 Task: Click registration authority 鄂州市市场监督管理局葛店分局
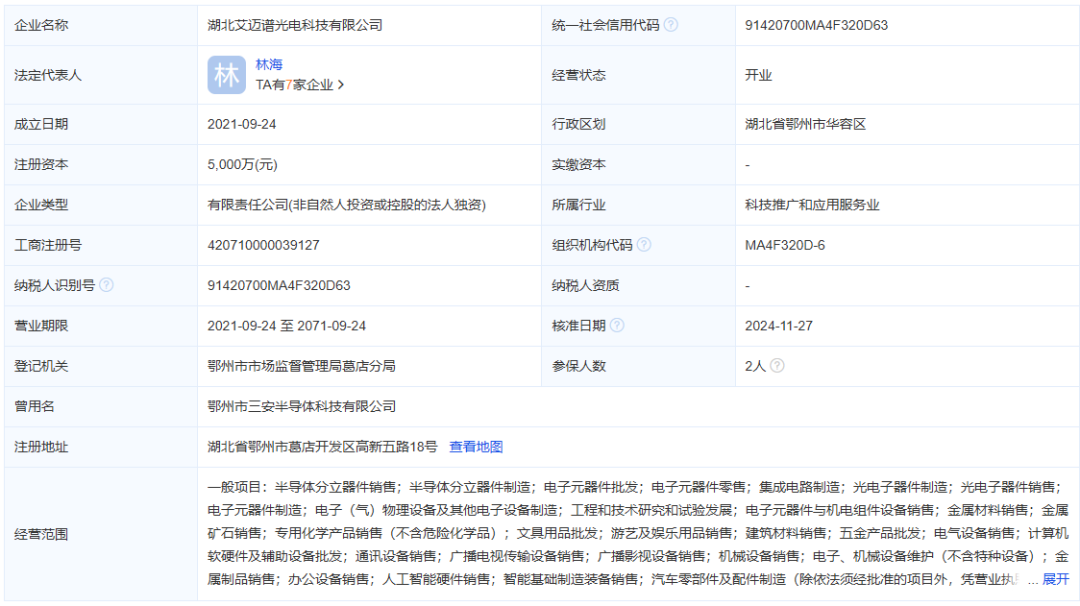[301, 366]
